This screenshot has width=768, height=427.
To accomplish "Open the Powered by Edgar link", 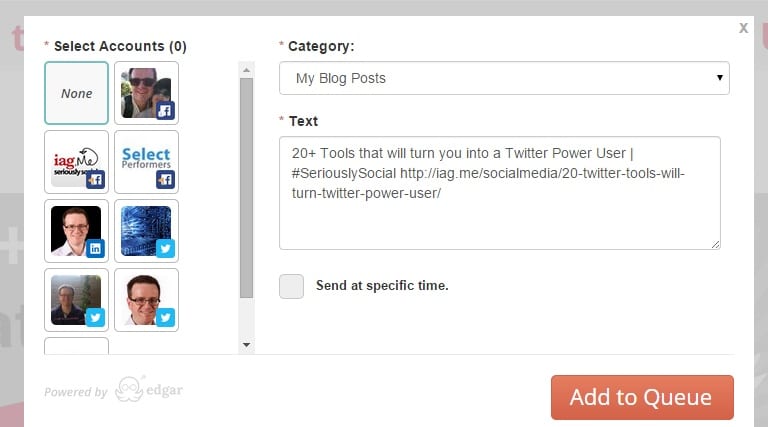I will pos(114,390).
